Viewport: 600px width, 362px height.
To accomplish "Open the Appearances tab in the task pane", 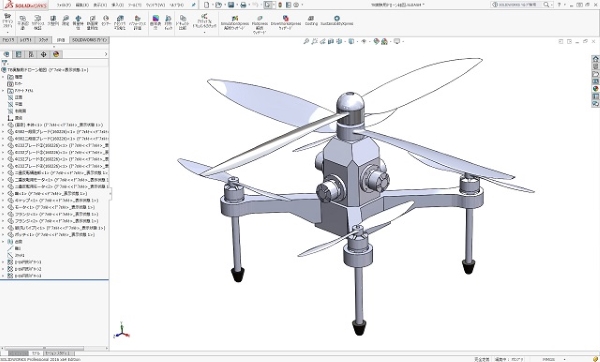I will [x=595, y=89].
